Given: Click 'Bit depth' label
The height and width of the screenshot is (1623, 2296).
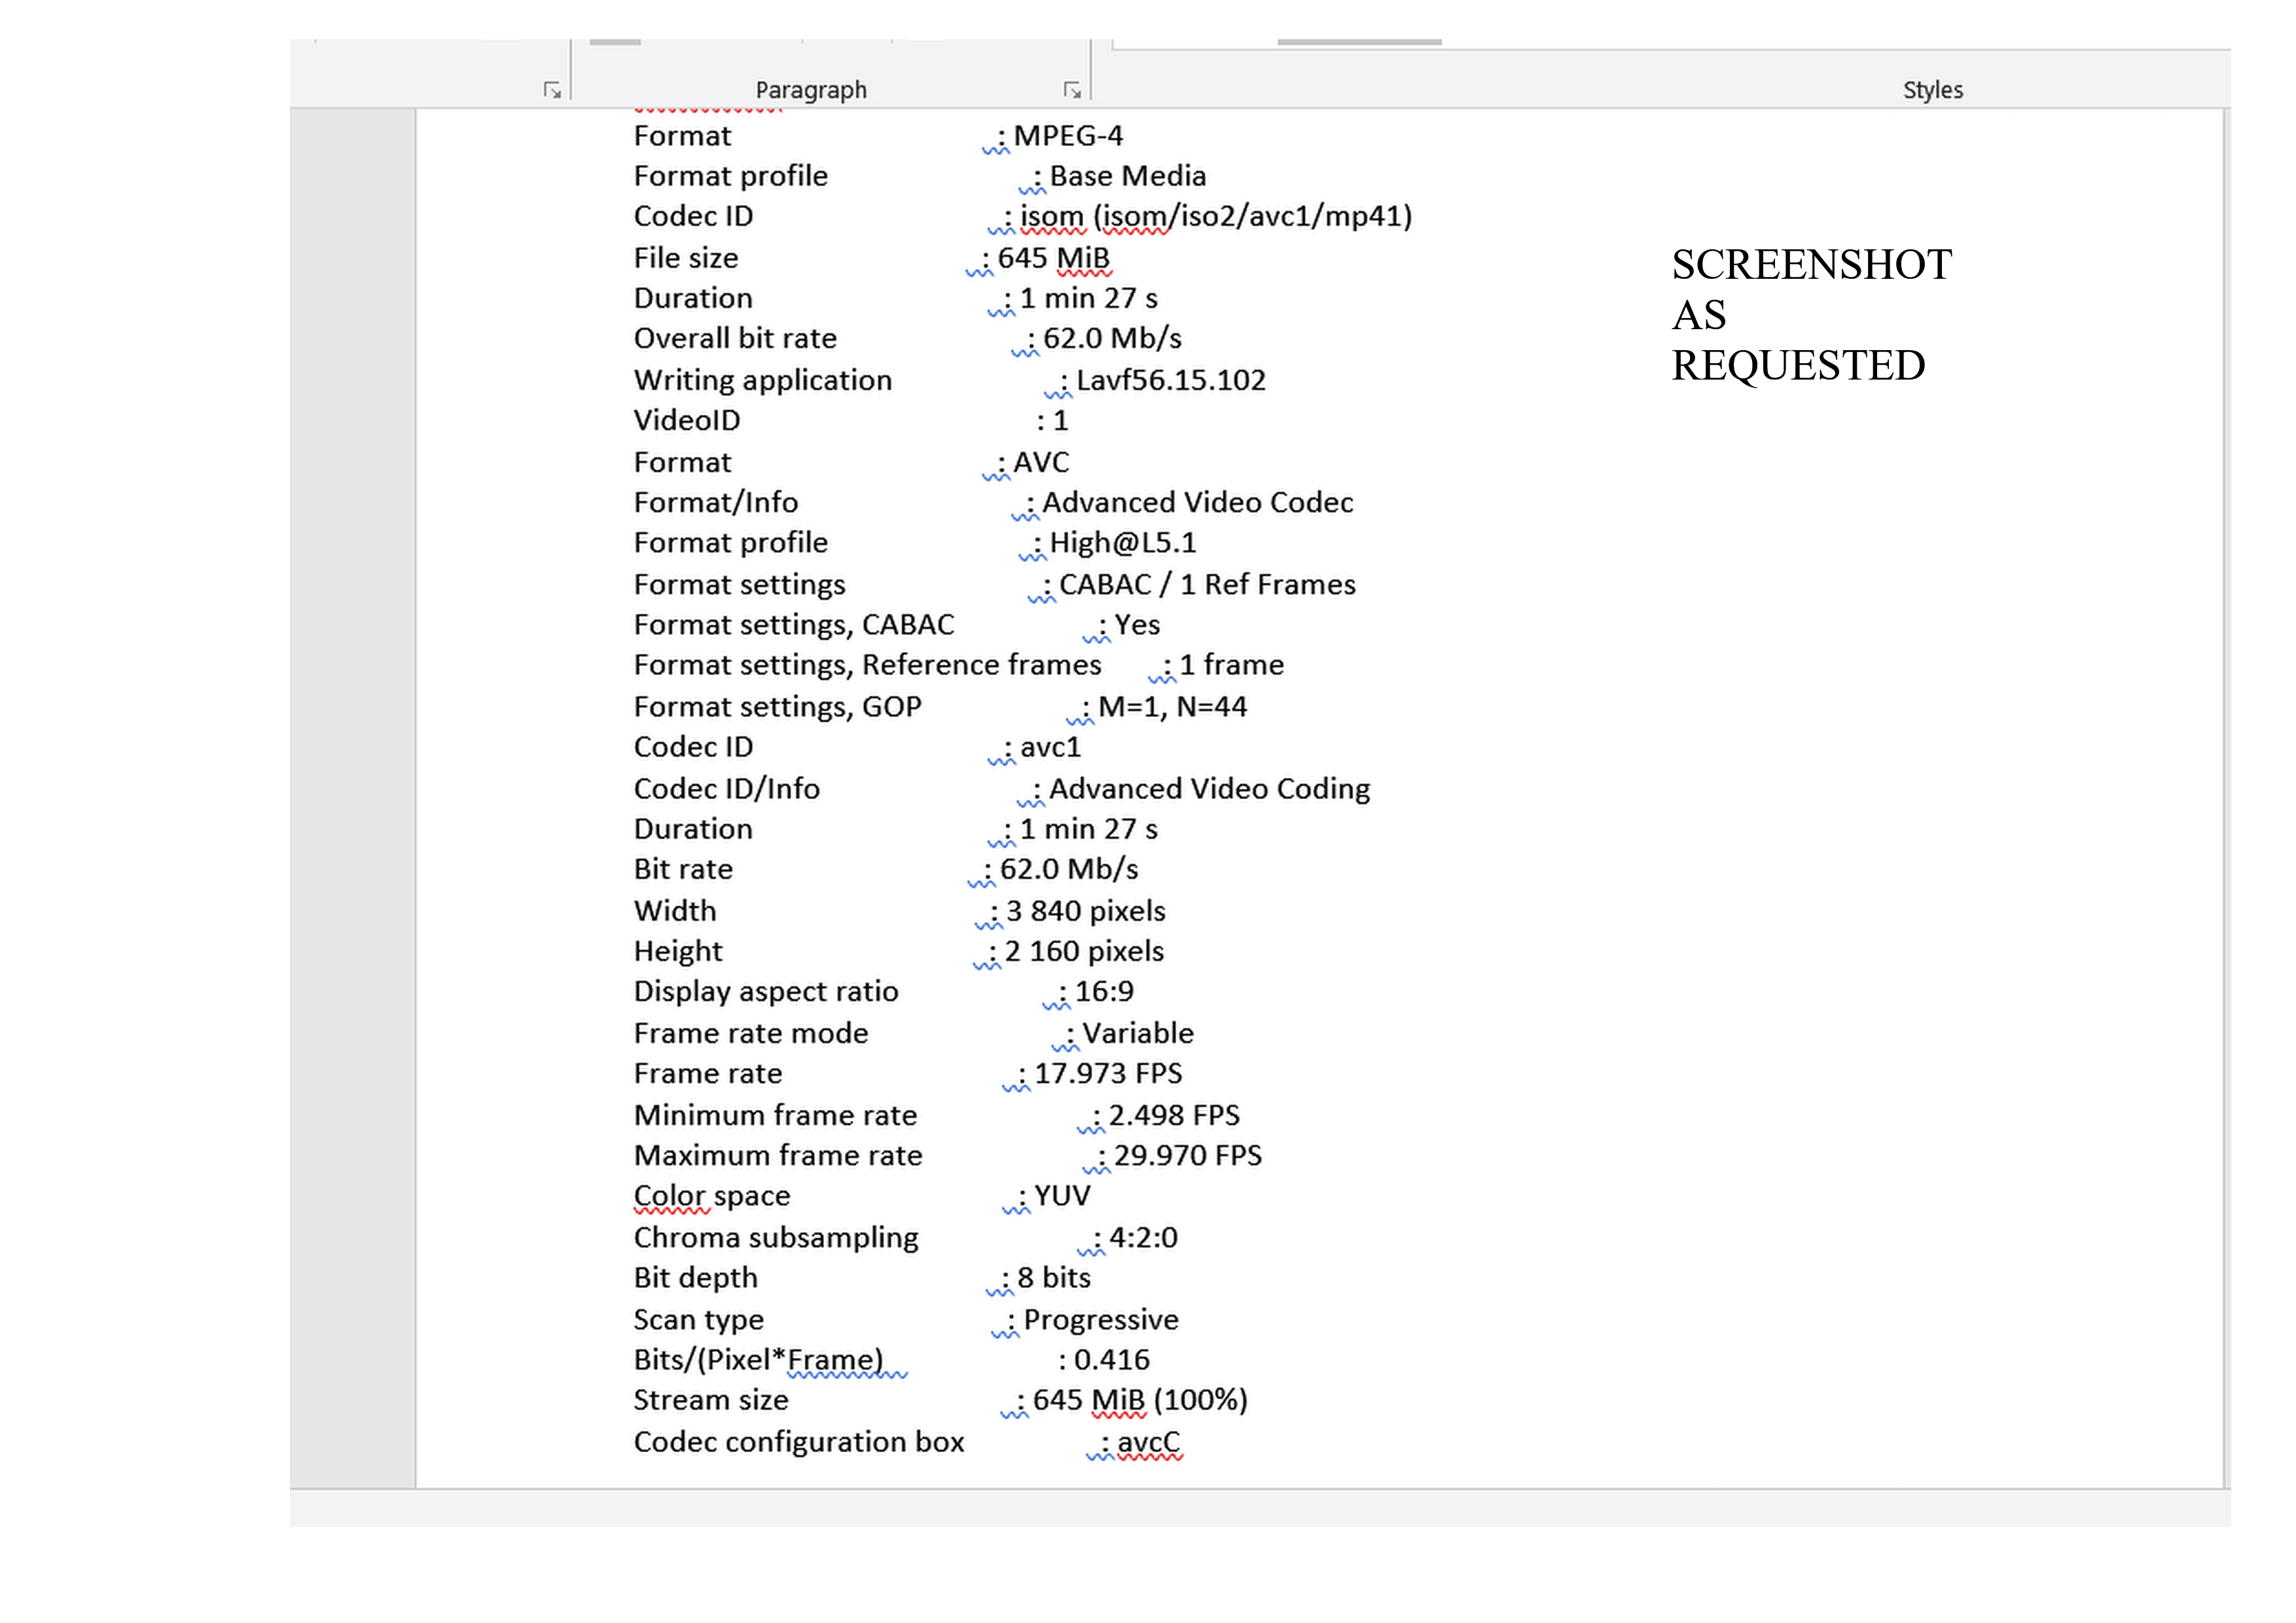Looking at the screenshot, I should [x=696, y=1278].
